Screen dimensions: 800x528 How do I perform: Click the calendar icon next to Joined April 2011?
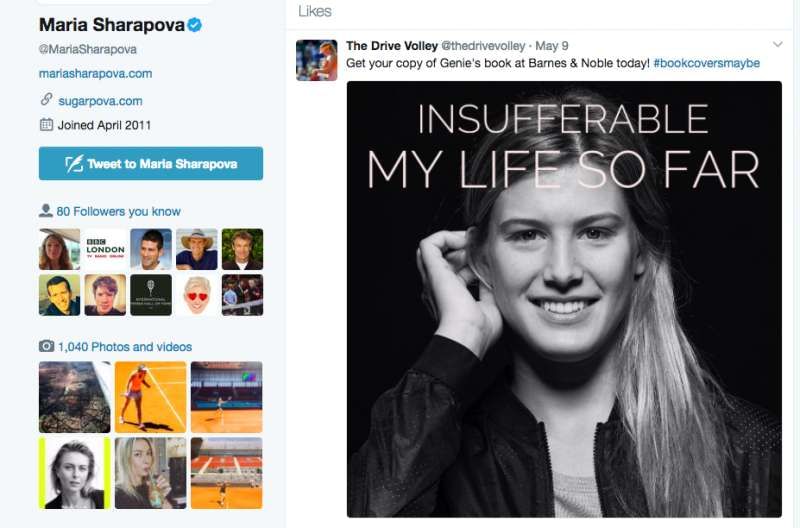(x=46, y=125)
